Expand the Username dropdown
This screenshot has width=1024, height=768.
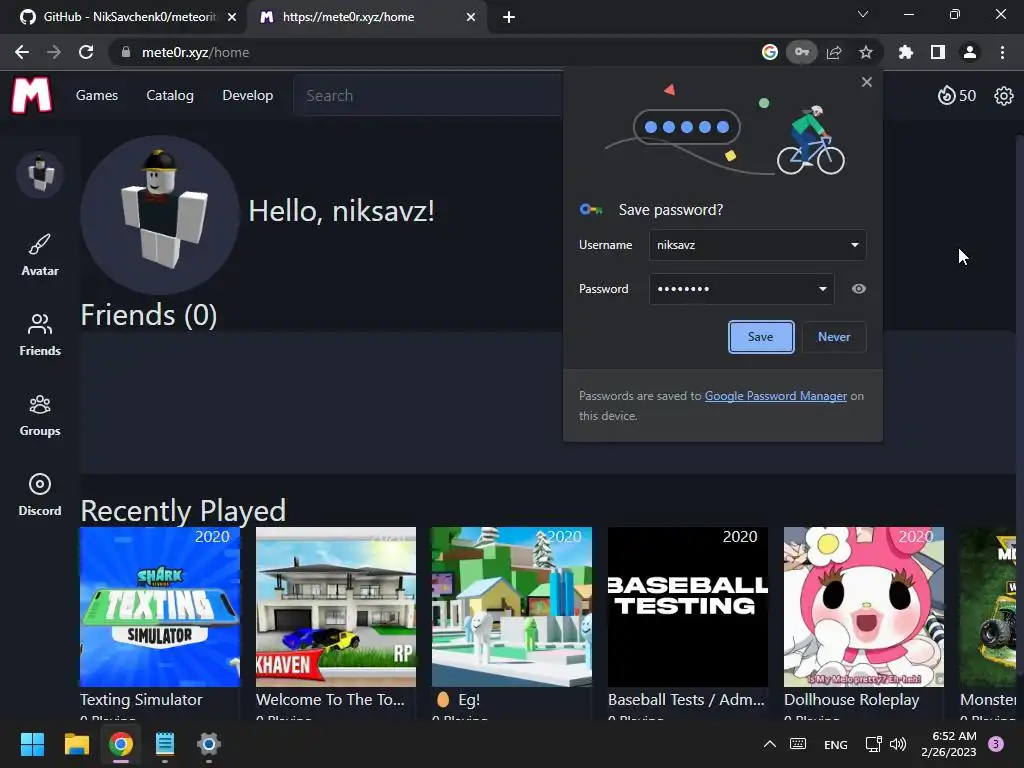(x=854, y=245)
